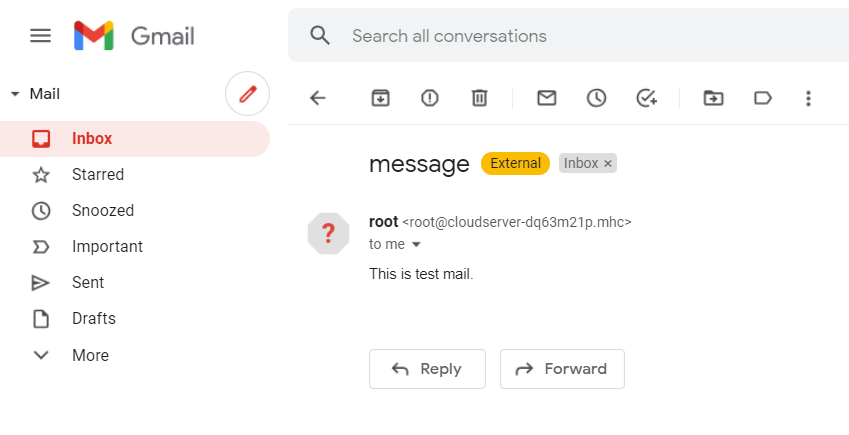The height and width of the screenshot is (435, 849).
Task: Delete the message with trash icon
Action: [479, 98]
